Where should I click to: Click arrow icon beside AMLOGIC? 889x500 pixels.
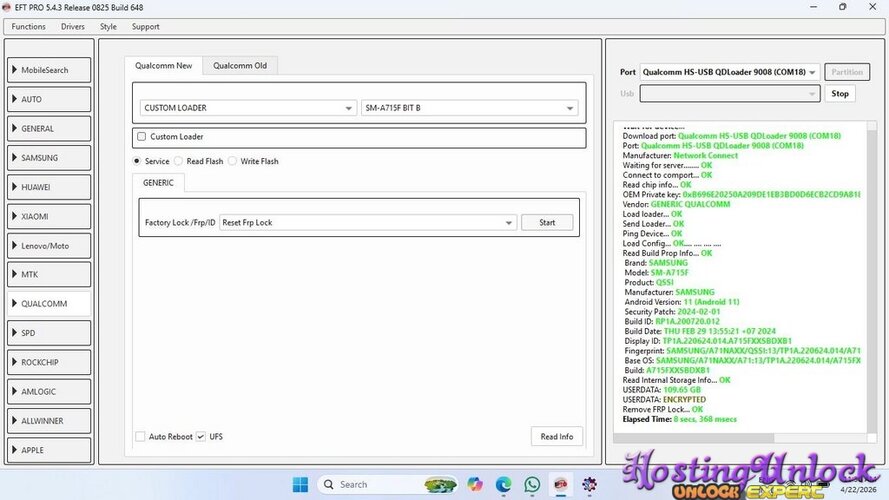pyautogui.click(x=14, y=391)
